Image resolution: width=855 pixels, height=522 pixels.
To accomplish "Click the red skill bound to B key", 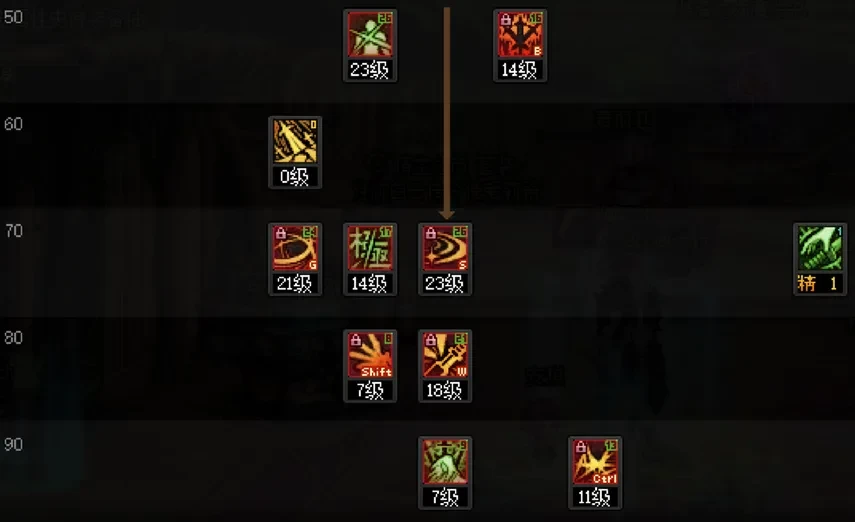I will tap(520, 34).
